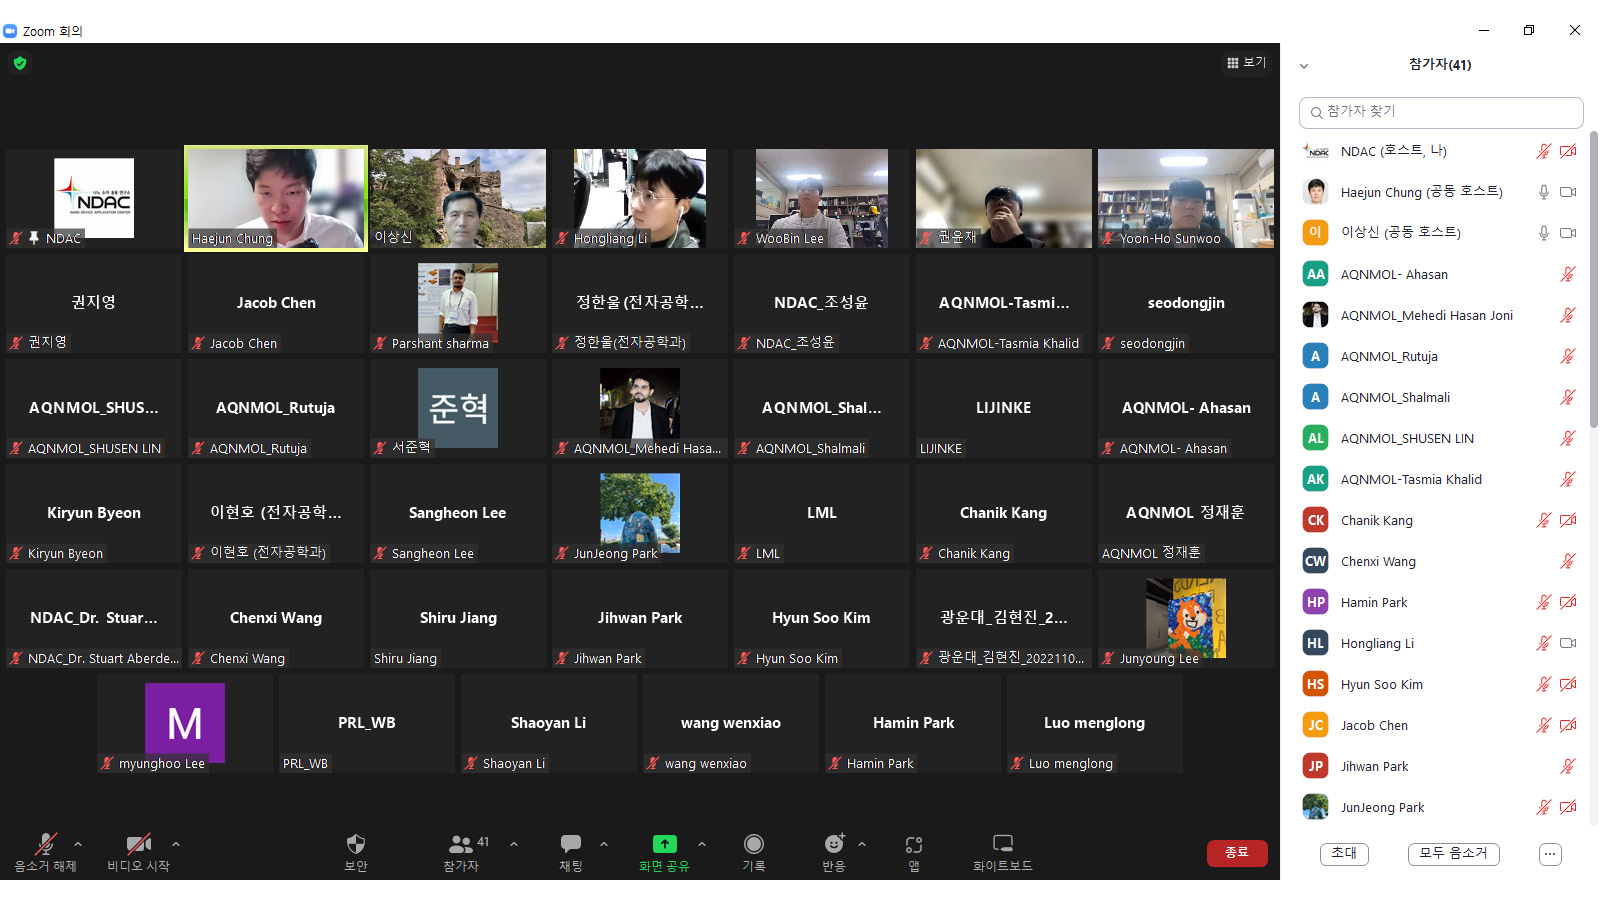
Task: Collapse participants panel chevron
Action: 1304,66
